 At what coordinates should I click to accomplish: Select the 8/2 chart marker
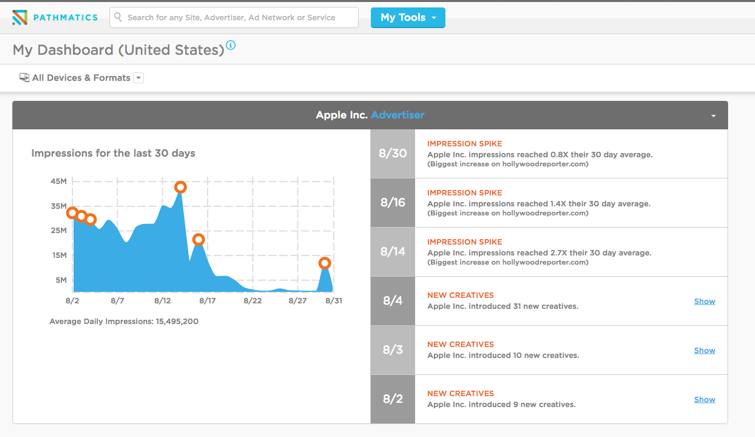click(x=72, y=213)
